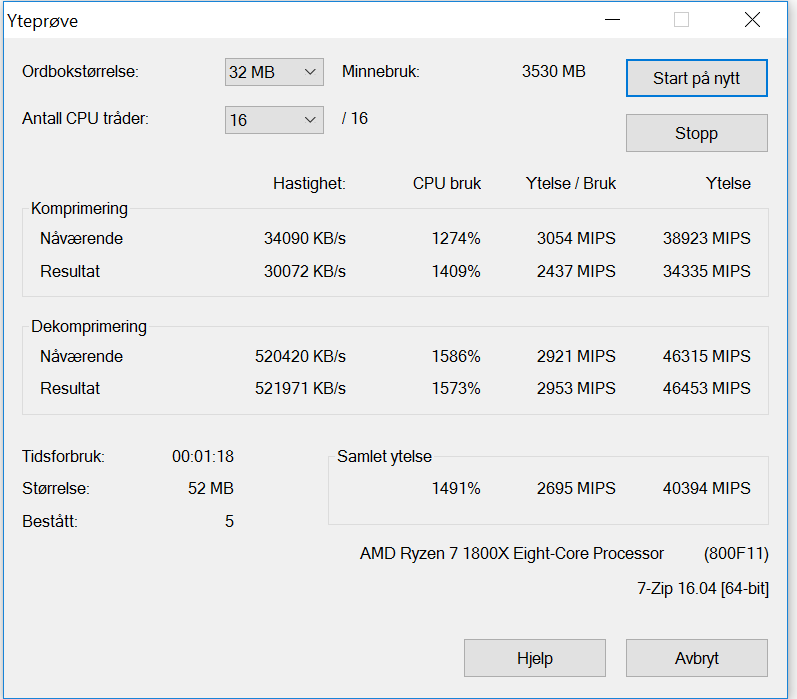Click the Samlet ytelse 40394 MIPS value
Image resolution: width=797 pixels, height=699 pixels.
pos(707,489)
